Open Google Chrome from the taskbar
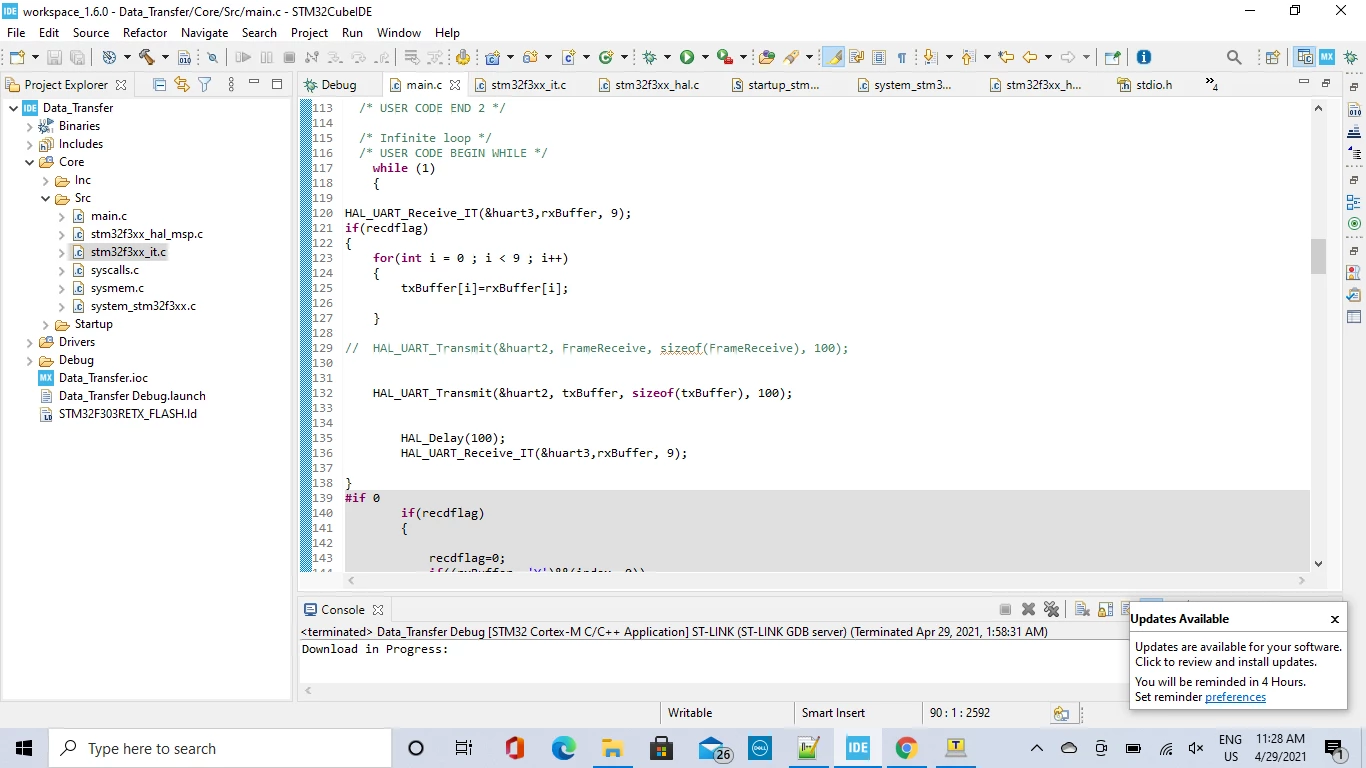This screenshot has height=768, width=1366. 906,748
